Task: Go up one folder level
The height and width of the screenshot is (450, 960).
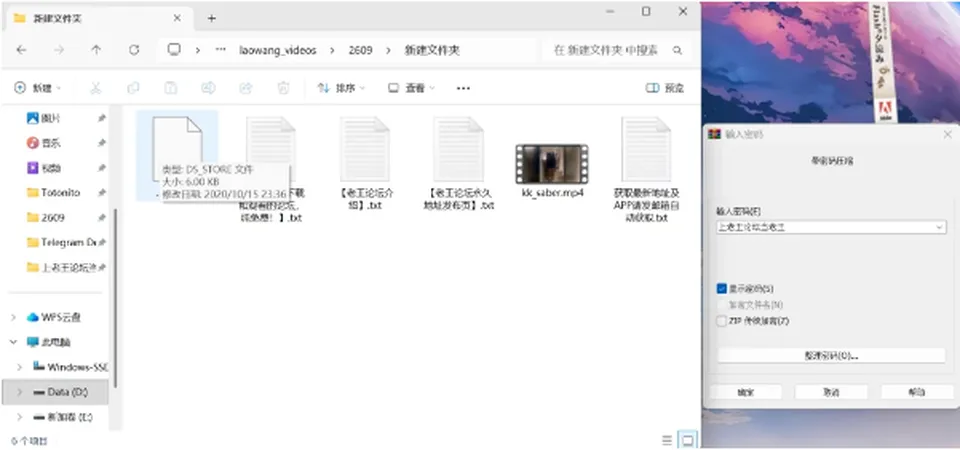Action: pos(96,50)
